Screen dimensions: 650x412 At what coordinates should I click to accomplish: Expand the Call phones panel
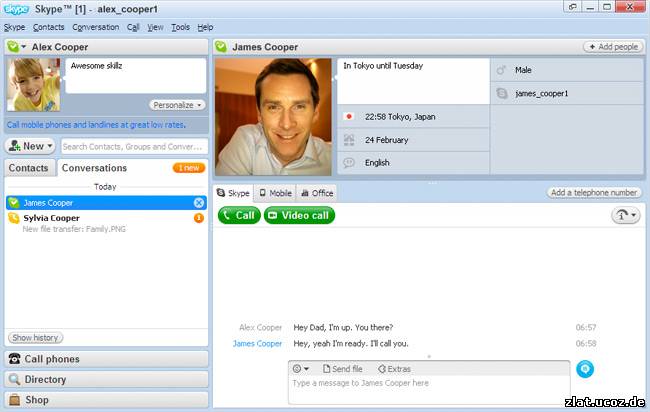click(106, 359)
